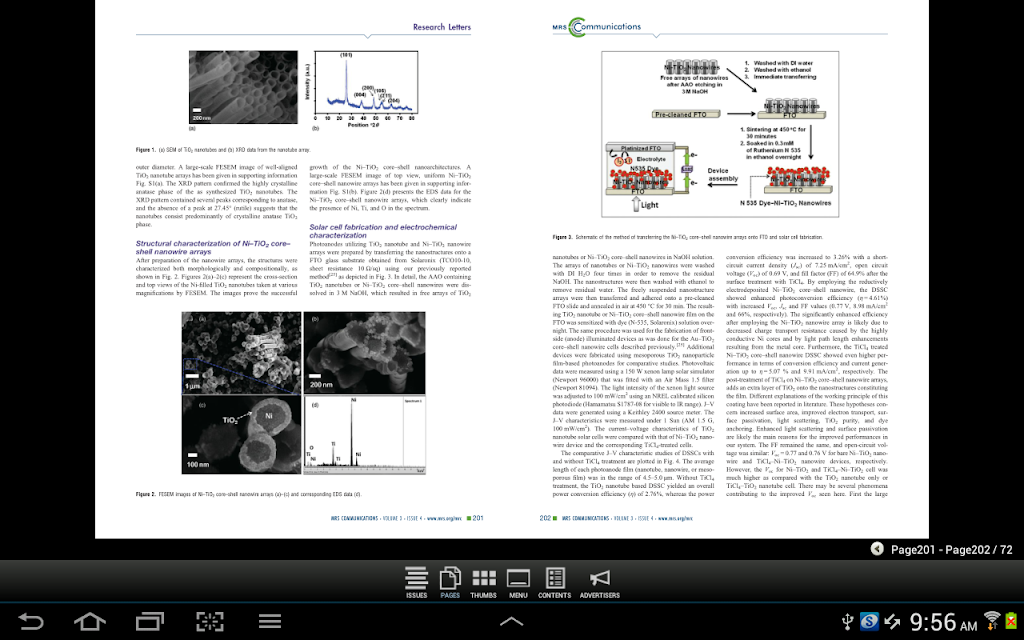Tap the solar cell fabrication schematic Figure 3
This screenshot has width=1024, height=640.
720,134
